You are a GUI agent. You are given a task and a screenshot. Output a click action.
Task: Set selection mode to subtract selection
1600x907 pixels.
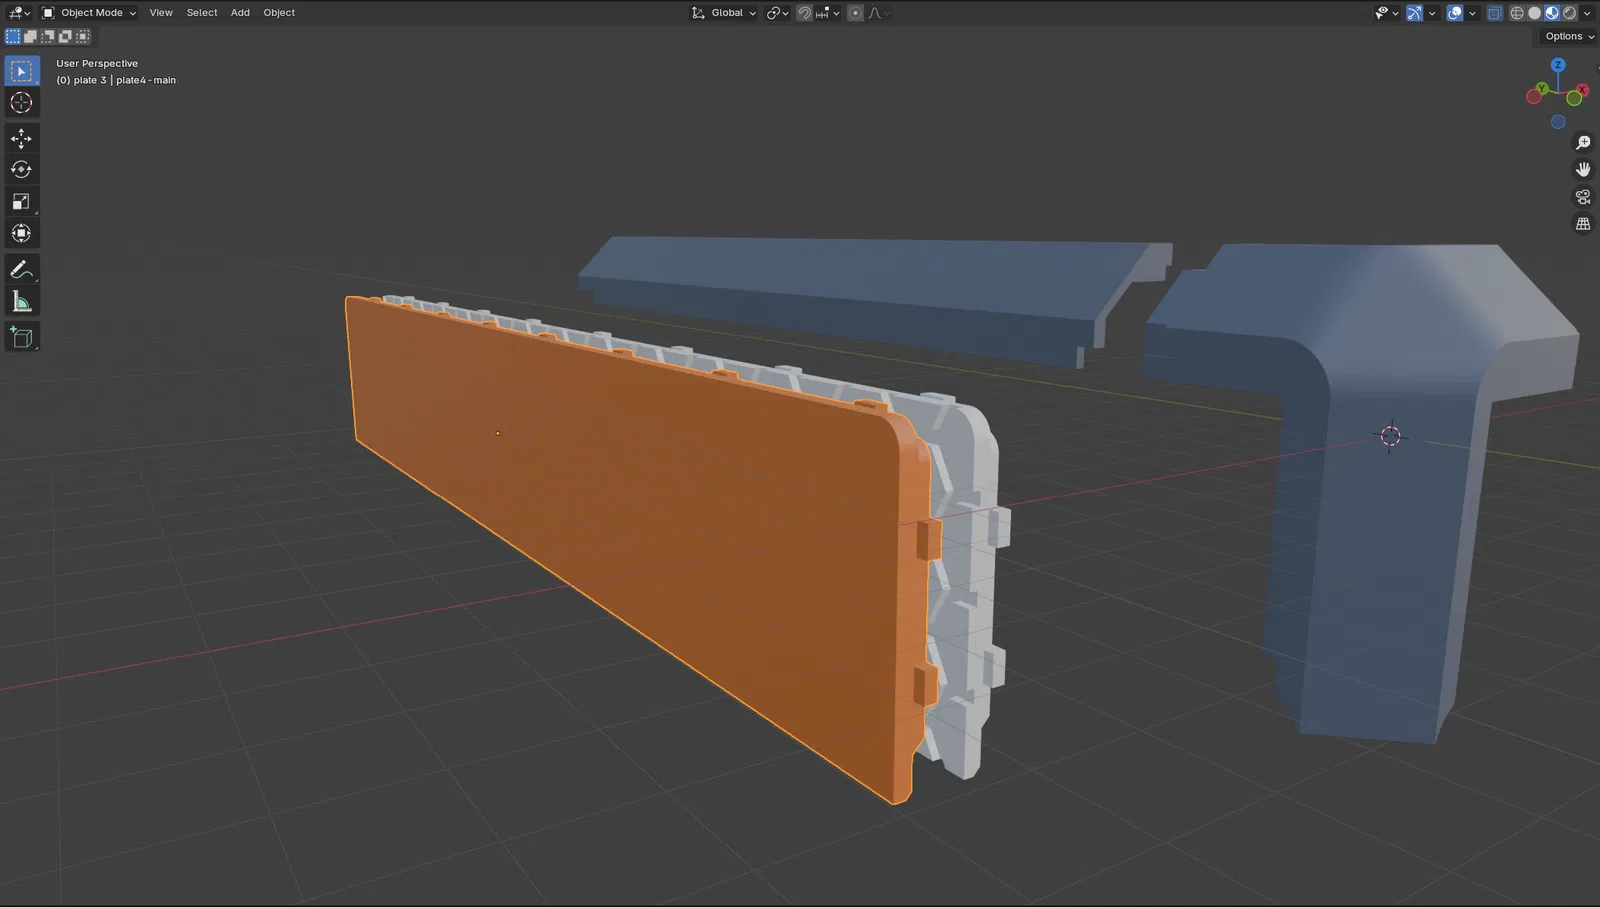tap(47, 36)
